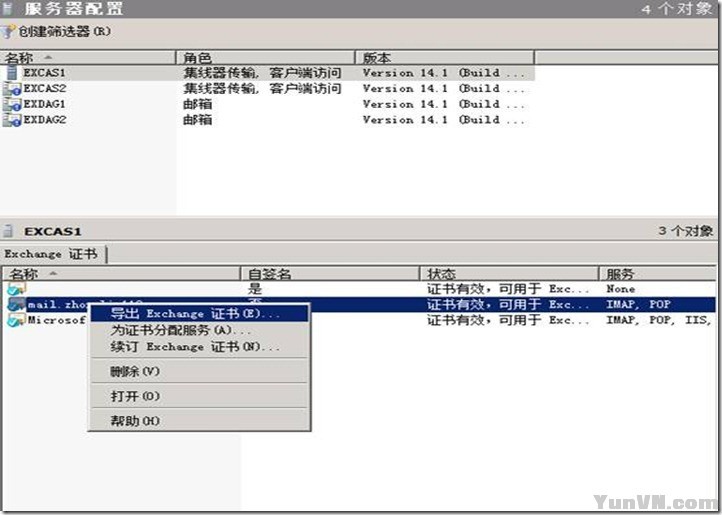Sort certificates by 服务 column header
The width and height of the screenshot is (722, 515).
[658, 274]
